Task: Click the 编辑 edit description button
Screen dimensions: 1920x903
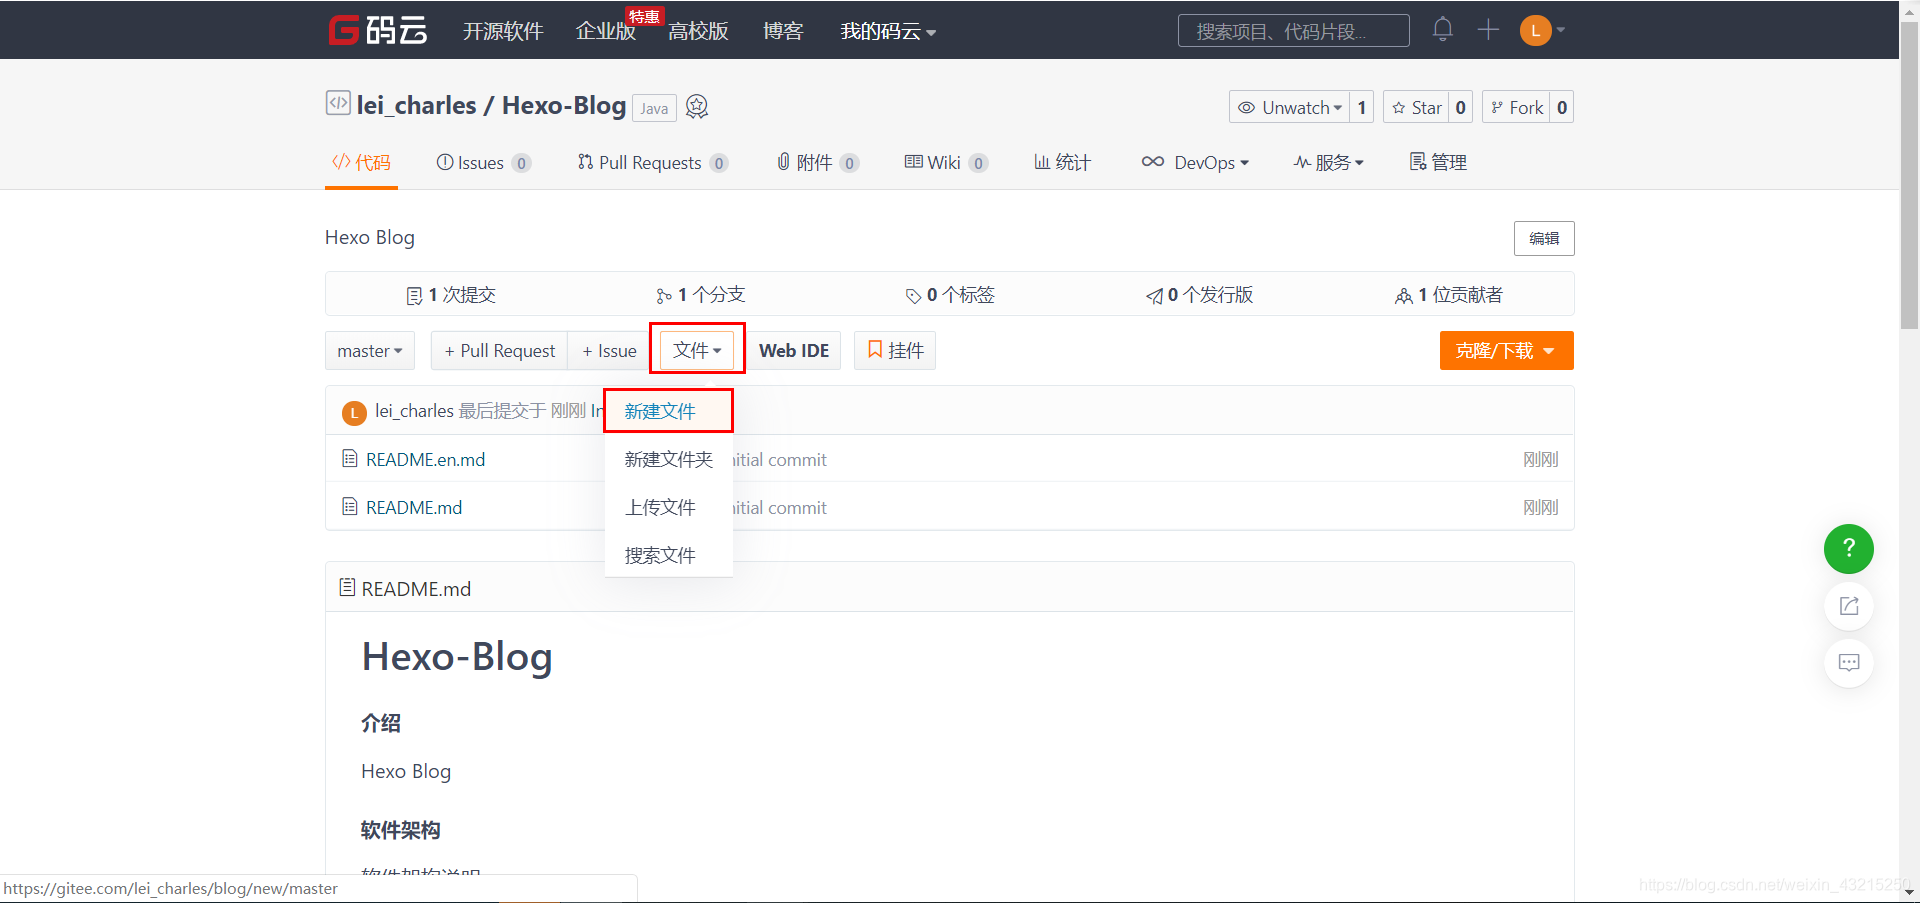Action: 1544,238
